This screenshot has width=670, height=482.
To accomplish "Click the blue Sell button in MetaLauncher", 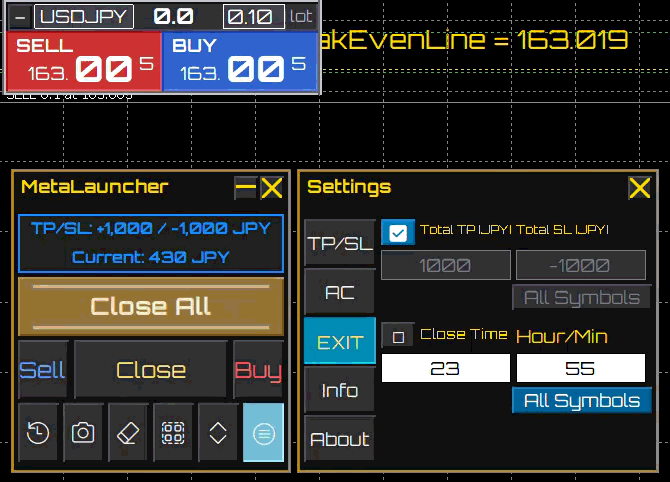I will (43, 370).
